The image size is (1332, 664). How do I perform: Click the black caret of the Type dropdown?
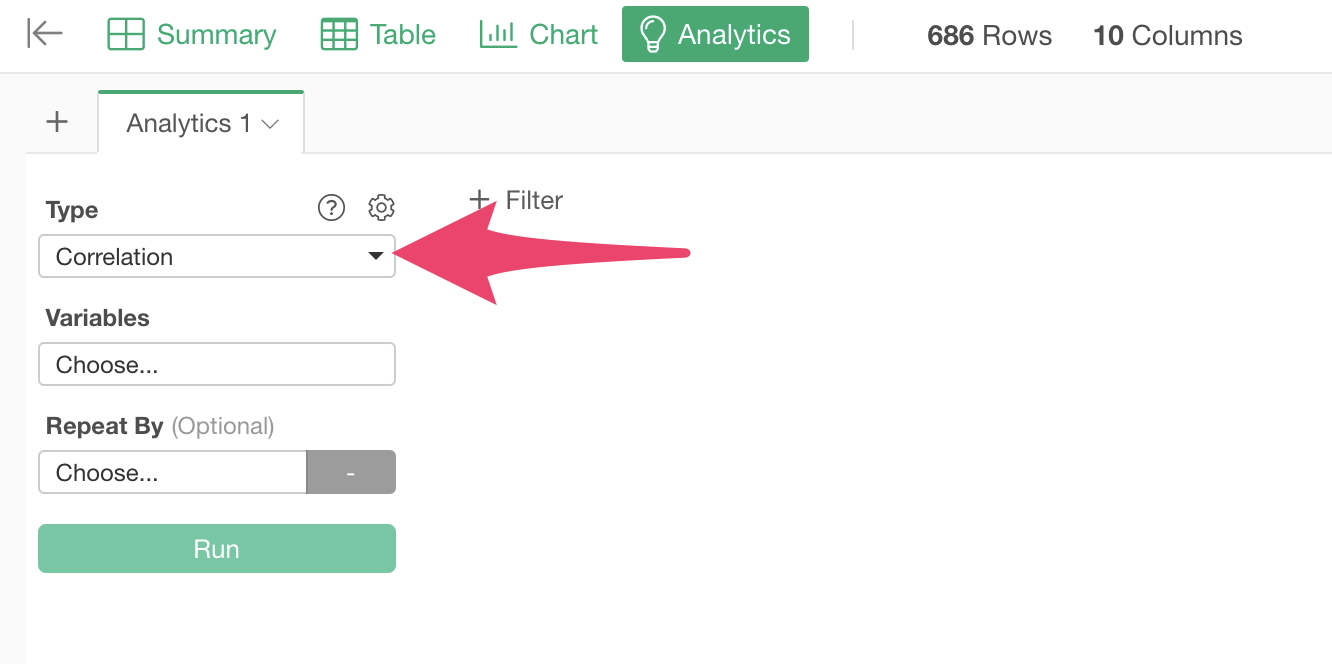point(376,256)
